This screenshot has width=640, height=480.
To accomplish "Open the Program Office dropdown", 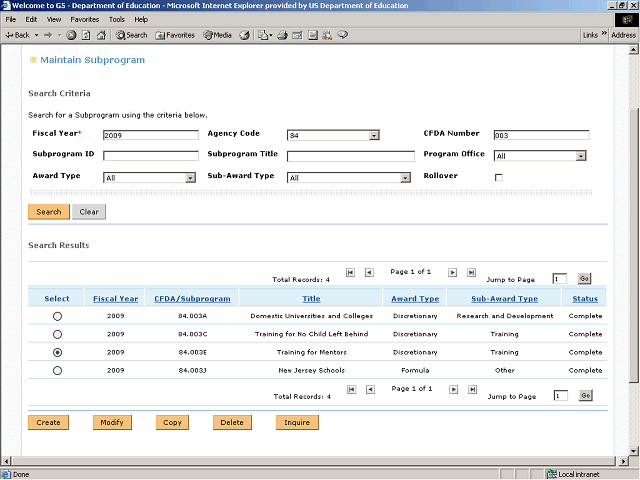I will pyautogui.click(x=580, y=156).
